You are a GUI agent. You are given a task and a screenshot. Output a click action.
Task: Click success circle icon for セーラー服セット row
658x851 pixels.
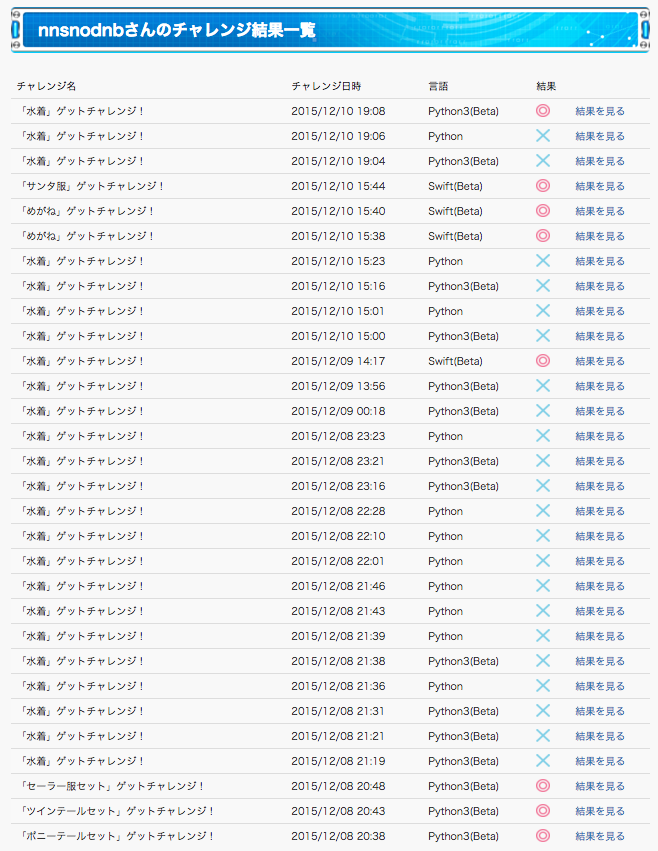pos(543,785)
